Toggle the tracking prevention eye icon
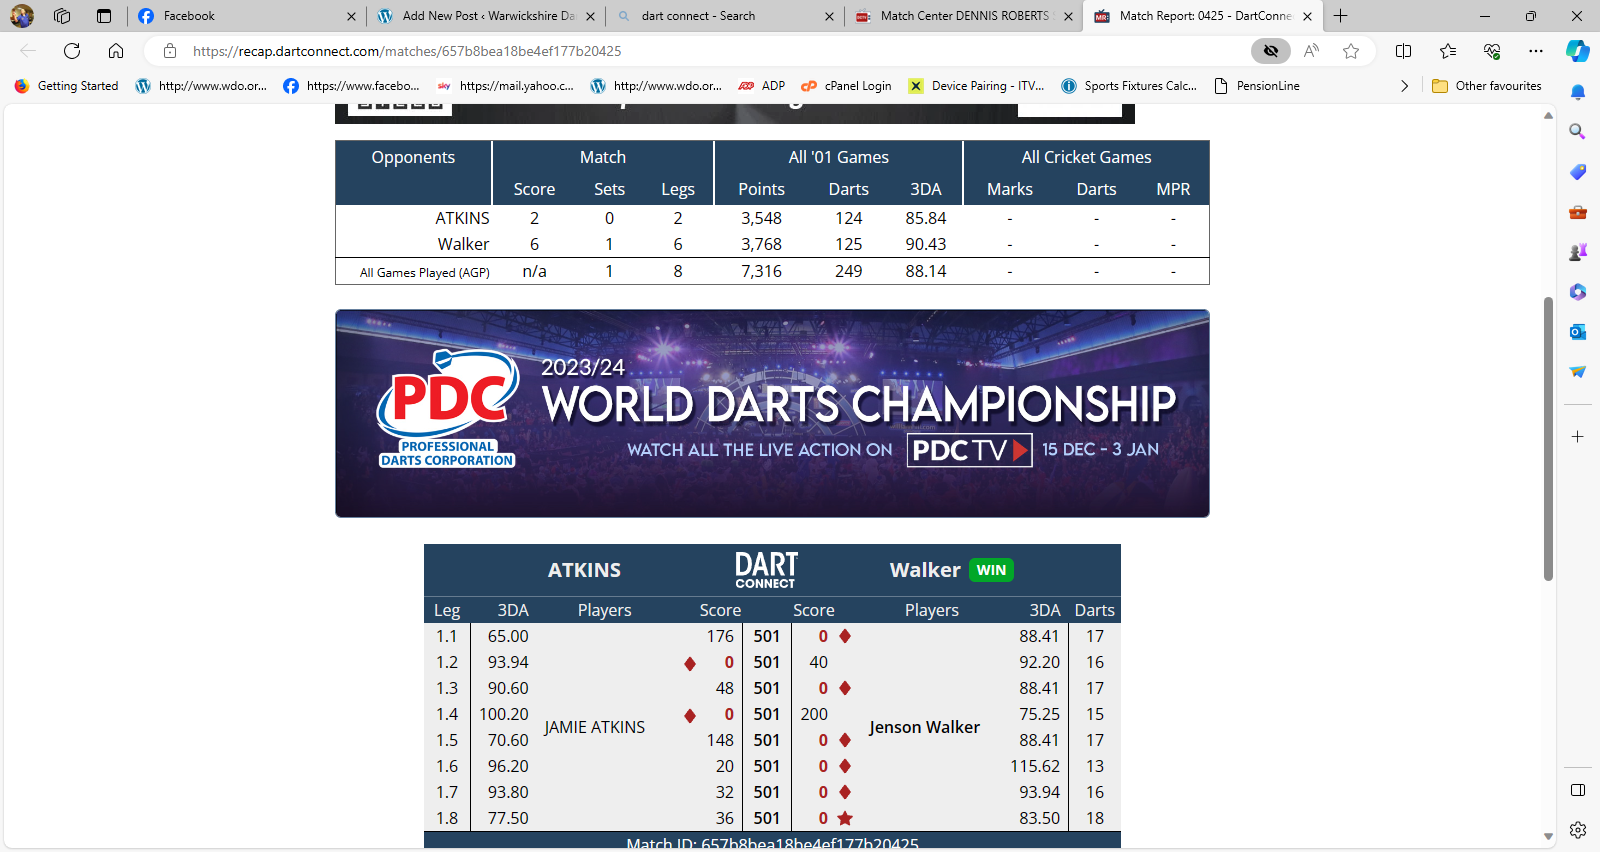Image resolution: width=1600 pixels, height=852 pixels. [1271, 51]
